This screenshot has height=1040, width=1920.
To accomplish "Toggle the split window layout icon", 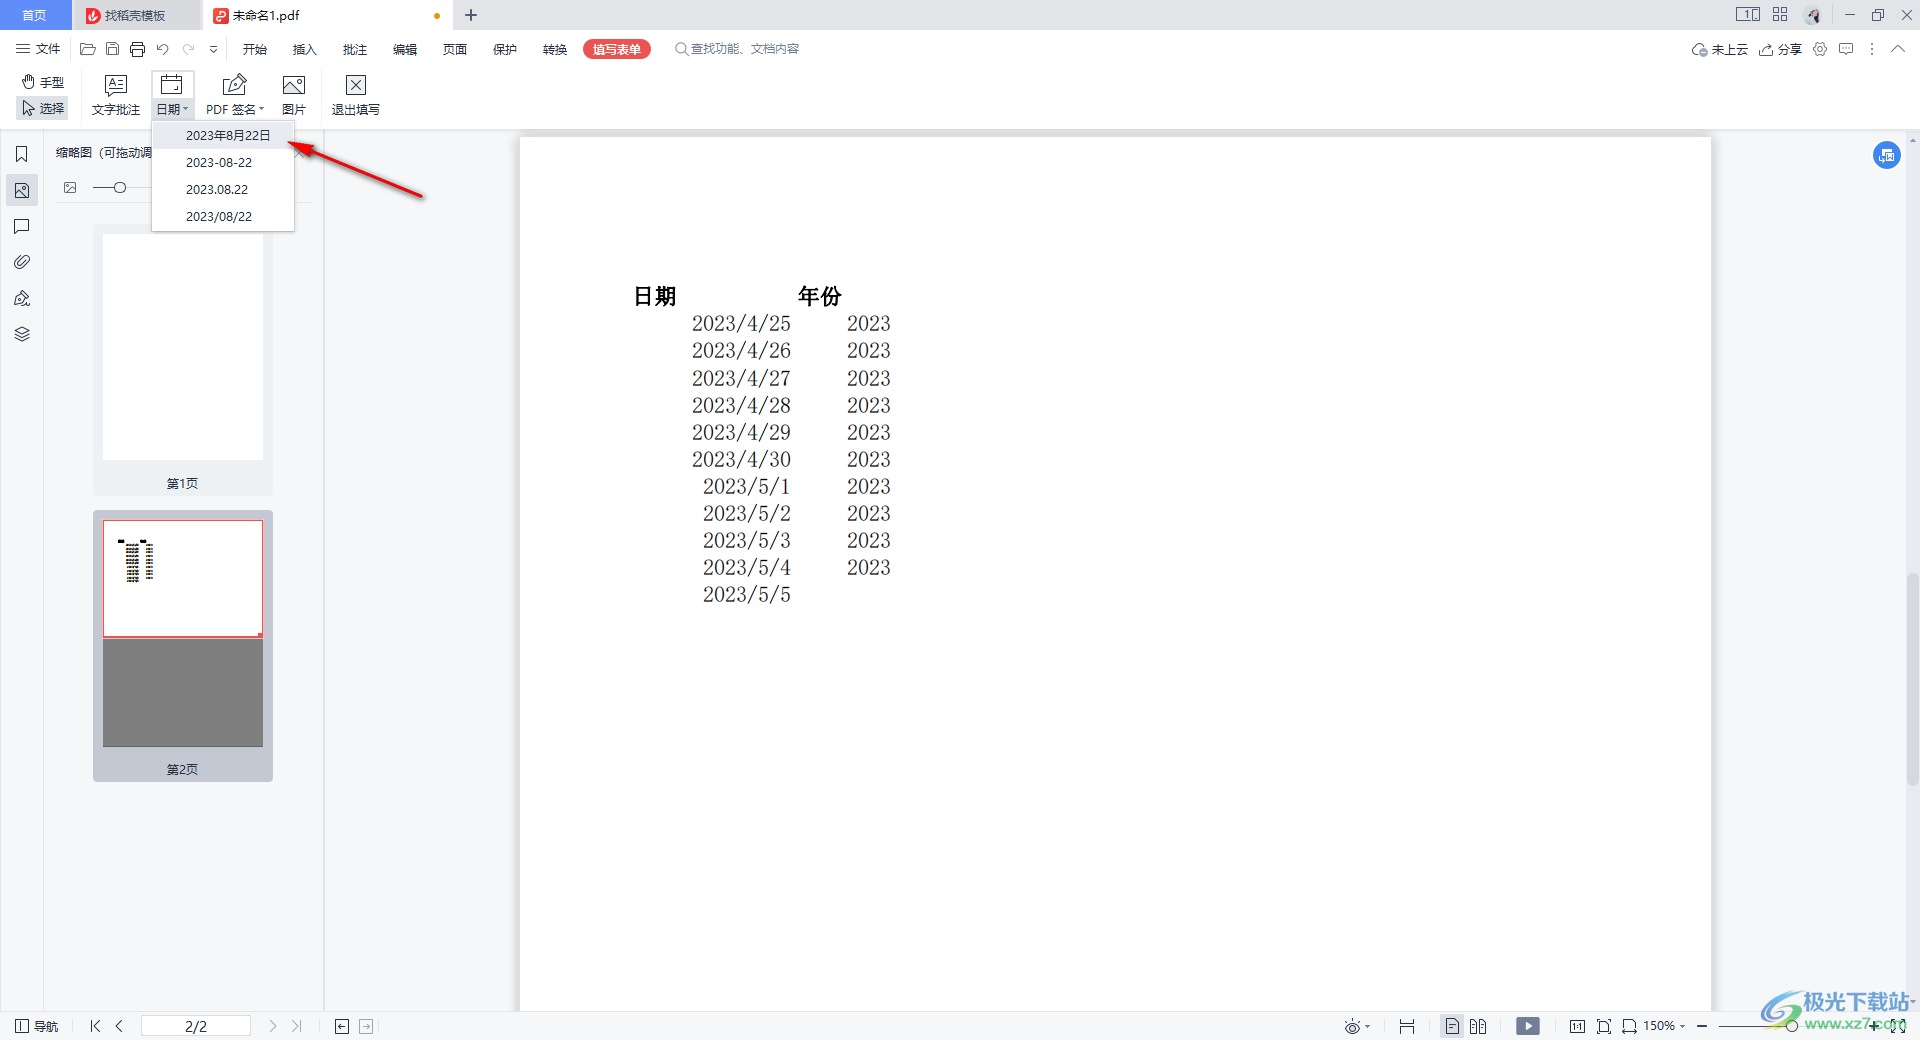I will [1747, 14].
